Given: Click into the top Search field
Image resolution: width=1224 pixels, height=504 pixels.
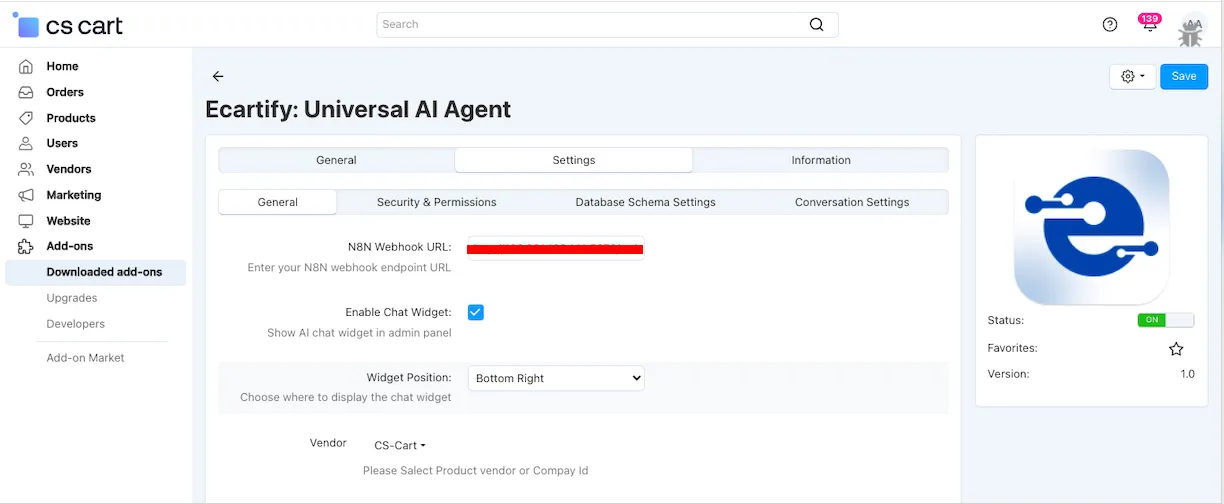Looking at the screenshot, I should [x=607, y=25].
